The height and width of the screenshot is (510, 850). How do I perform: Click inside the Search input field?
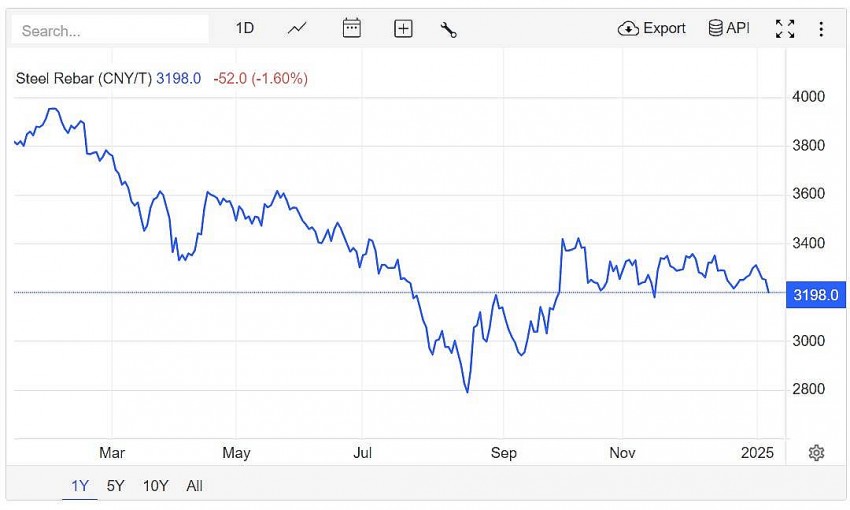pyautogui.click(x=110, y=30)
